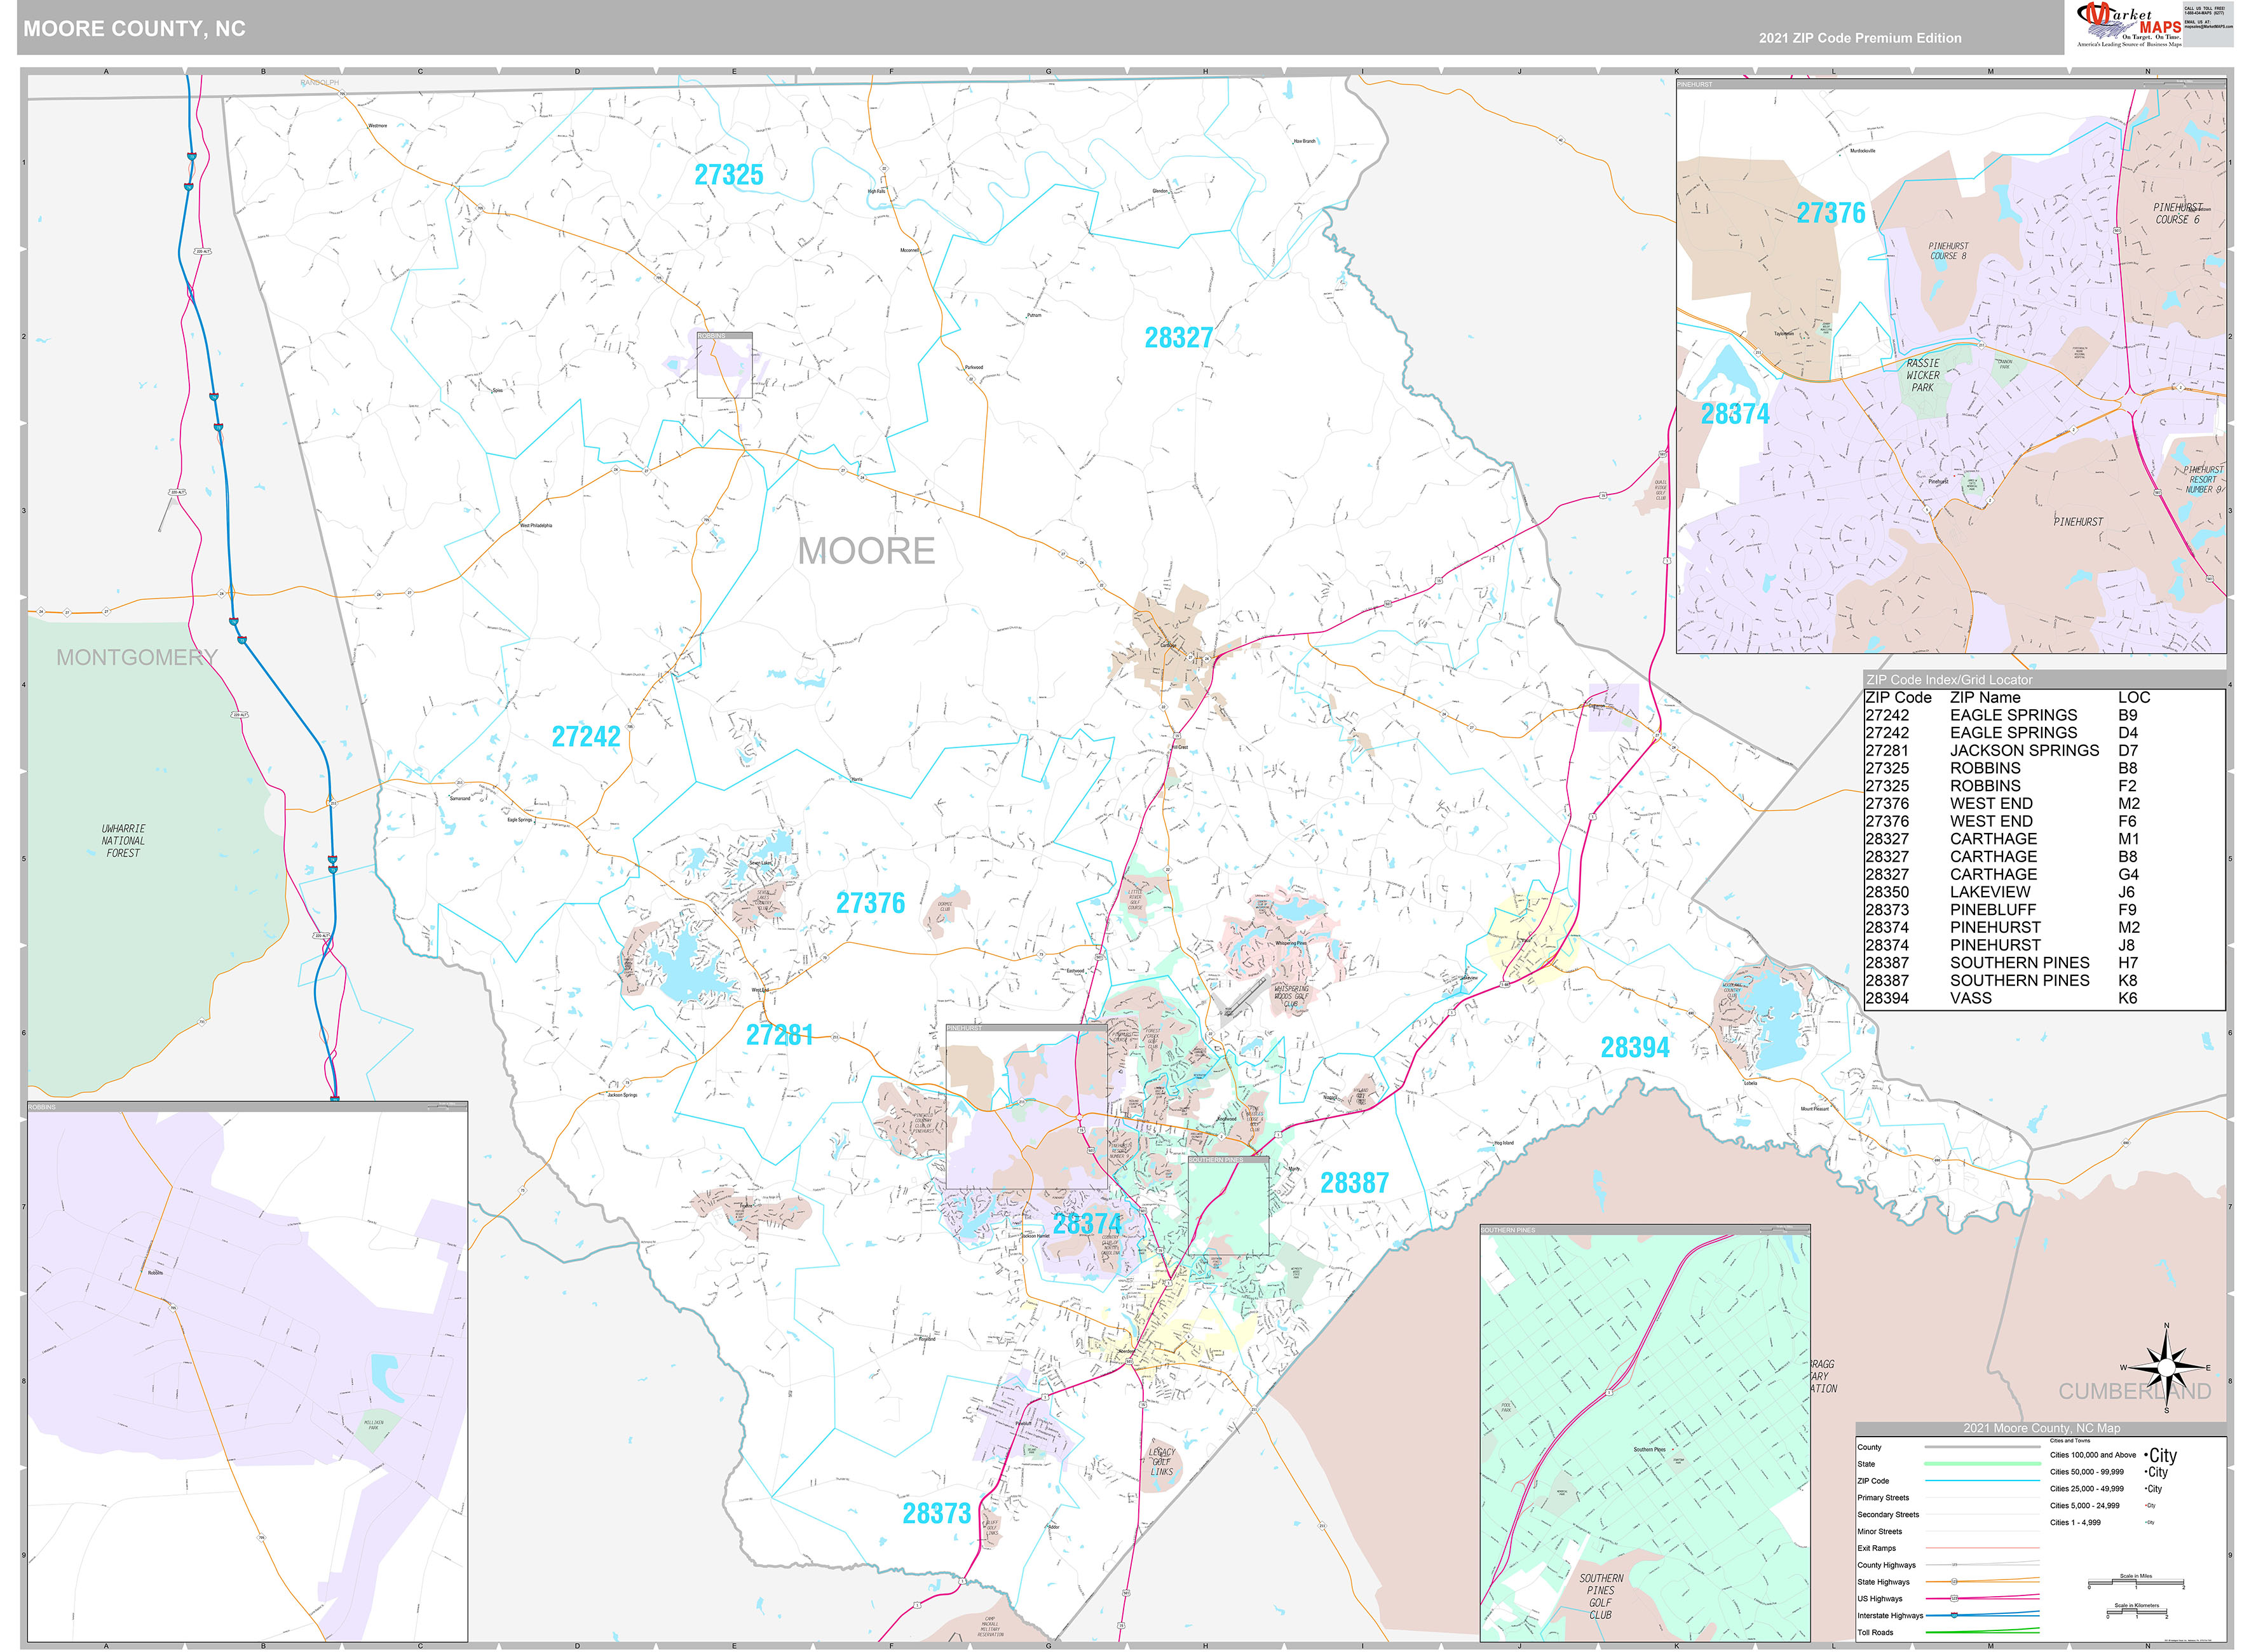Click the LOC column header
The height and width of the screenshot is (1652, 2249).
(x=2133, y=698)
